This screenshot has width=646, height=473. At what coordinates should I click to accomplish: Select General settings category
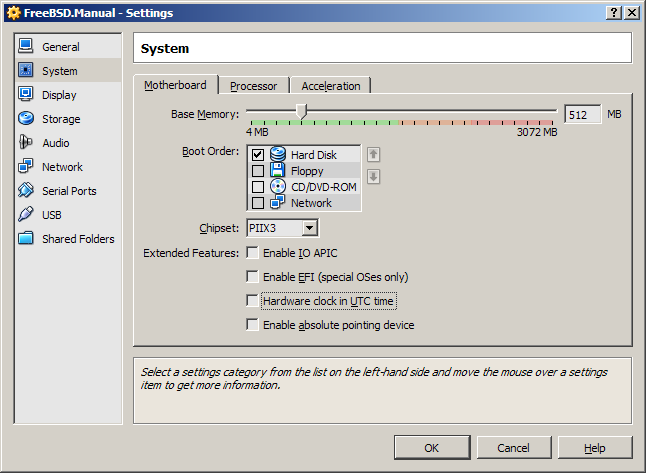(x=68, y=47)
